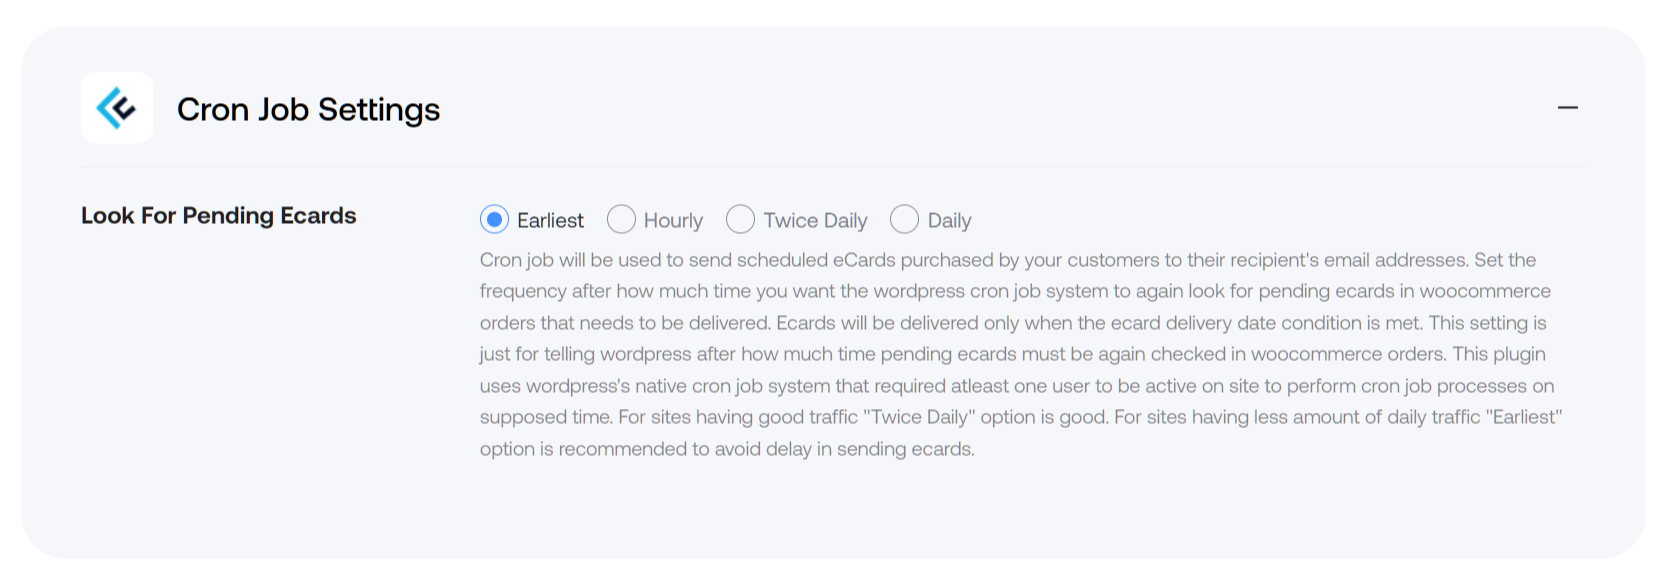This screenshot has height=579, width=1670.
Task: Click first description line starting "Cron job will"
Action: coord(1008,260)
